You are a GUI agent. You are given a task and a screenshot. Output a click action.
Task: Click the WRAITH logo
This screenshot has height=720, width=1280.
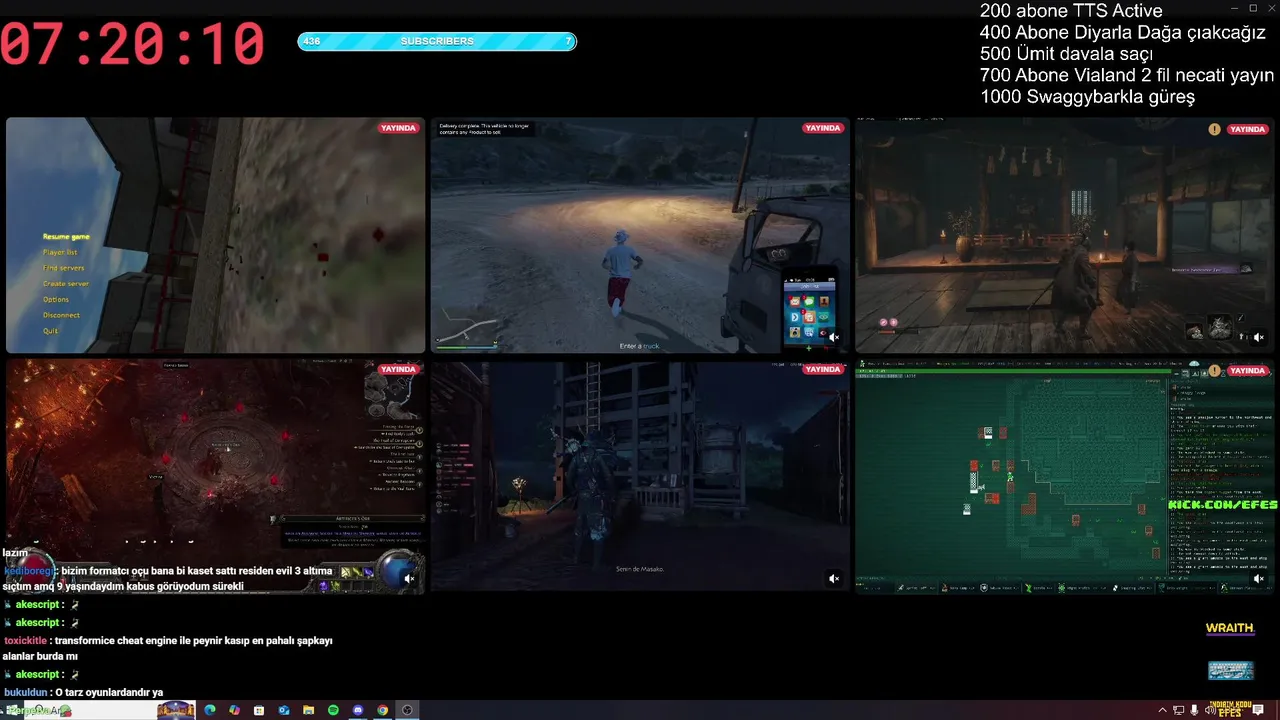(1229, 628)
